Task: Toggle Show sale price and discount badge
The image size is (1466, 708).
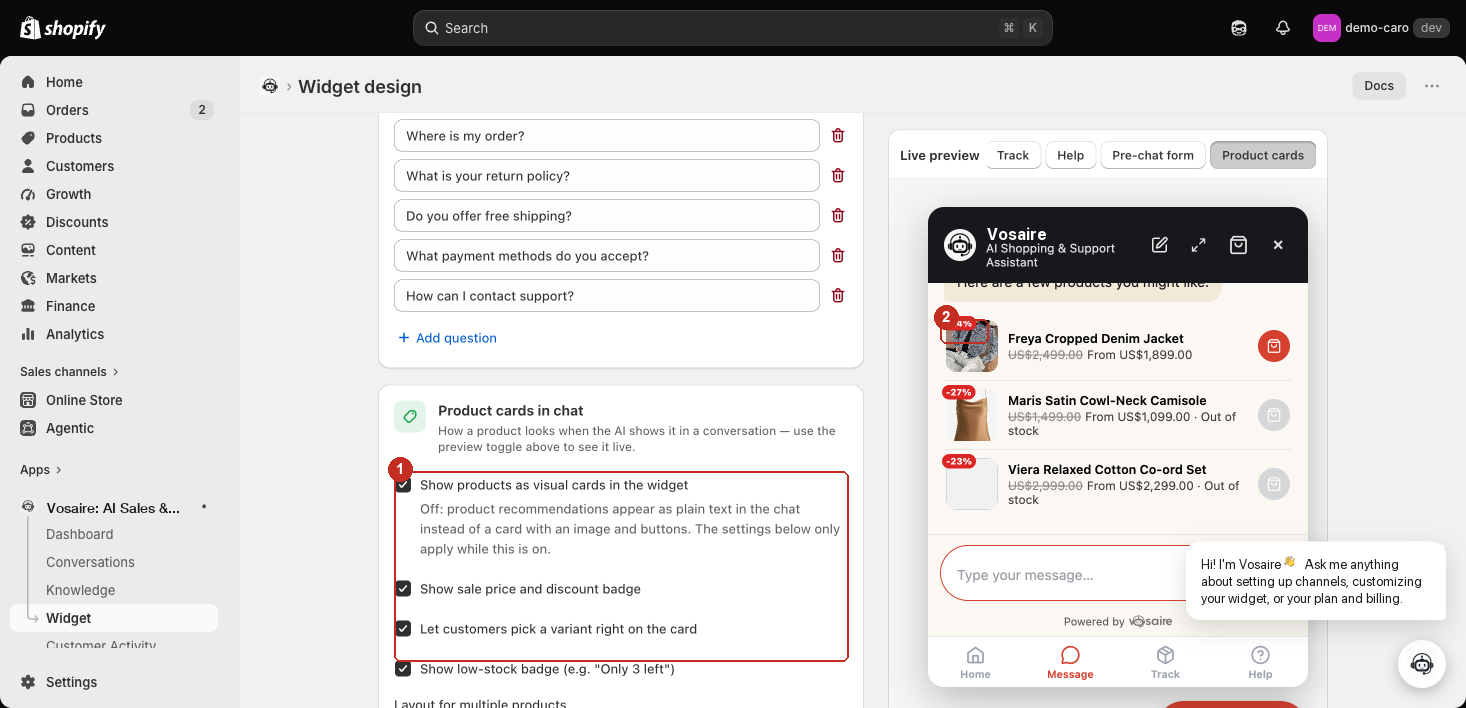Action: 403,589
